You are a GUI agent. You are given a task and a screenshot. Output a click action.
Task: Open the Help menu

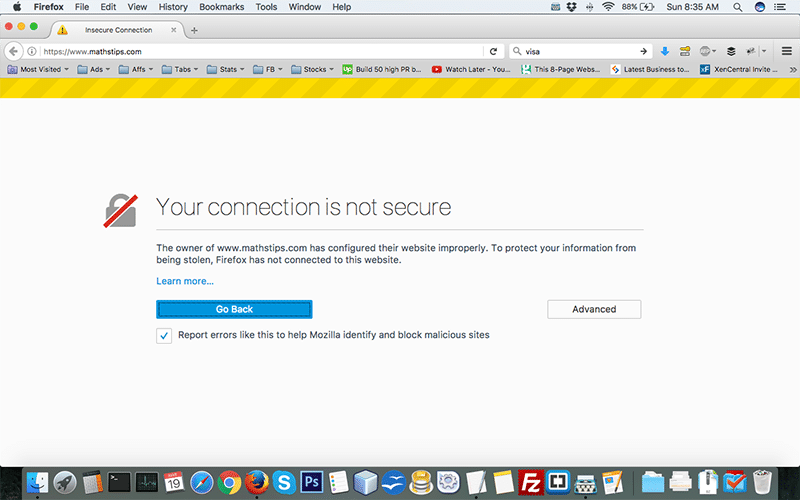coord(341,7)
